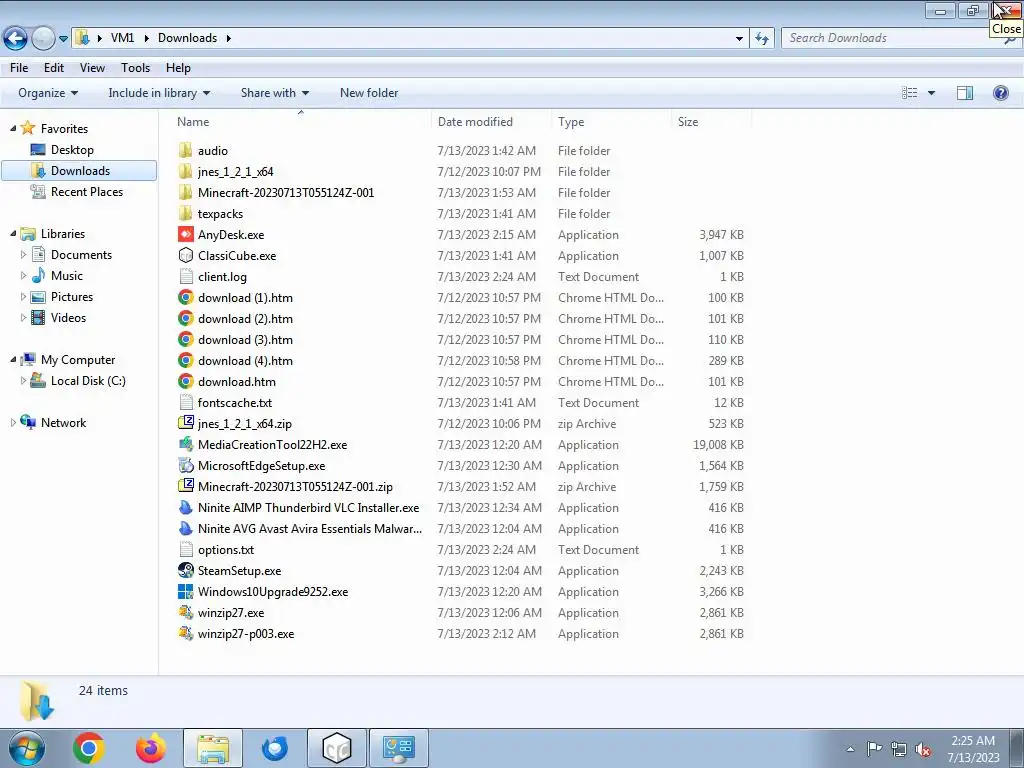Open Windows Explorer Help button
Image resolution: width=1024 pixels, height=768 pixels.
[x=1000, y=93]
